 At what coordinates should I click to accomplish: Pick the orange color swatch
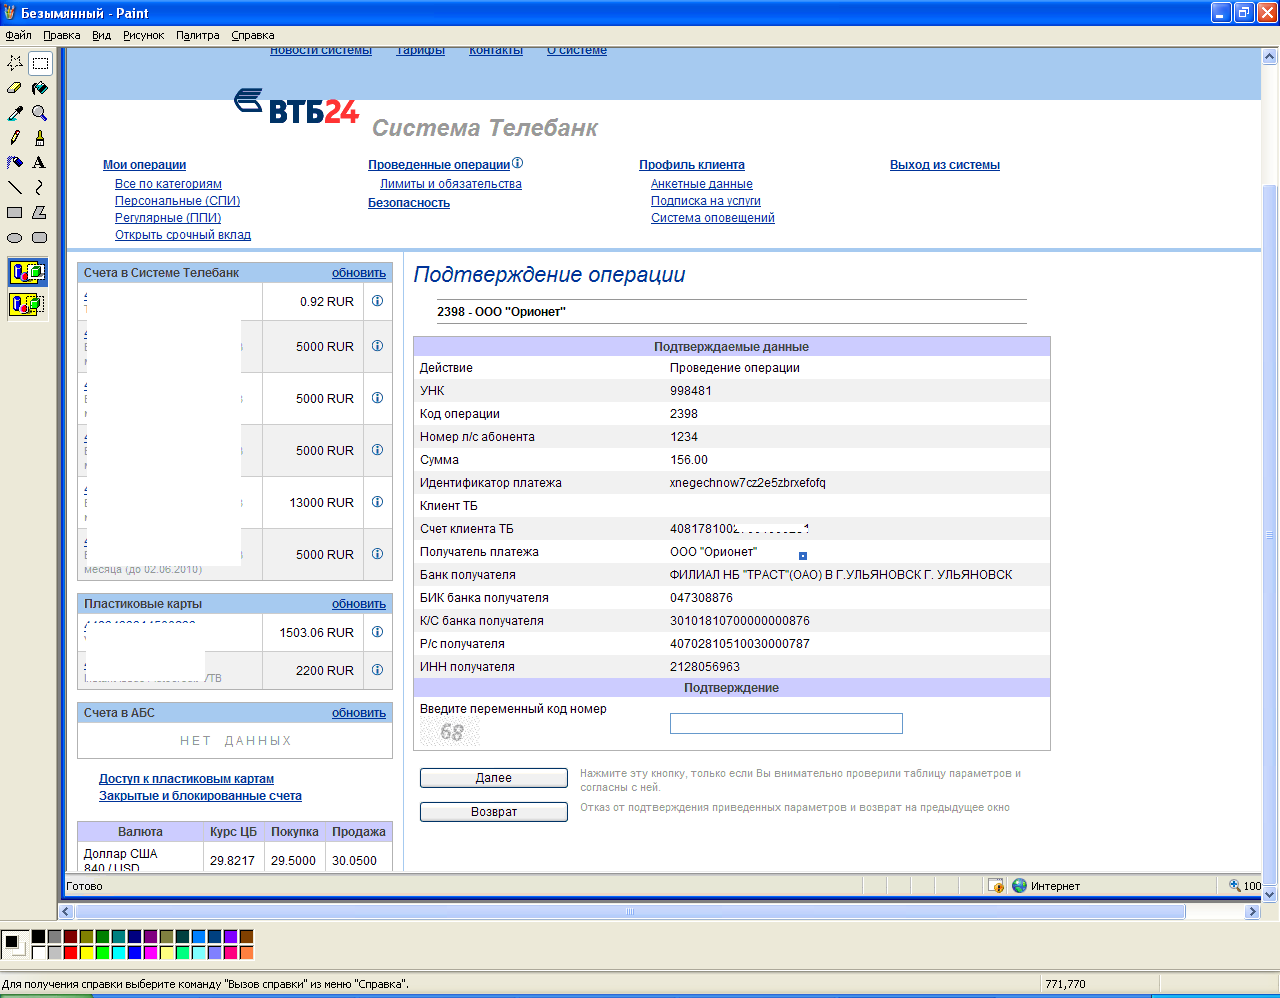pyautogui.click(x=246, y=953)
